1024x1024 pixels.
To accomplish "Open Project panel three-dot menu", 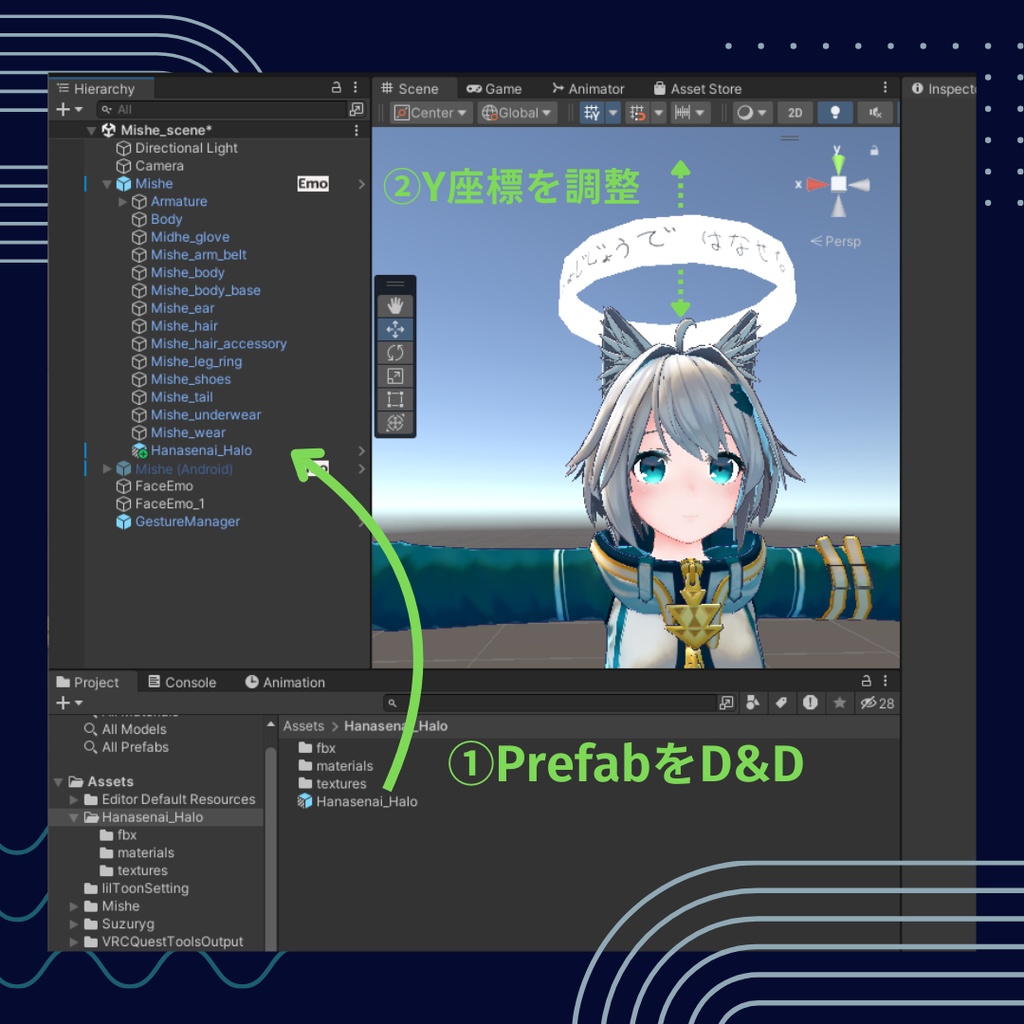I will coord(885,680).
